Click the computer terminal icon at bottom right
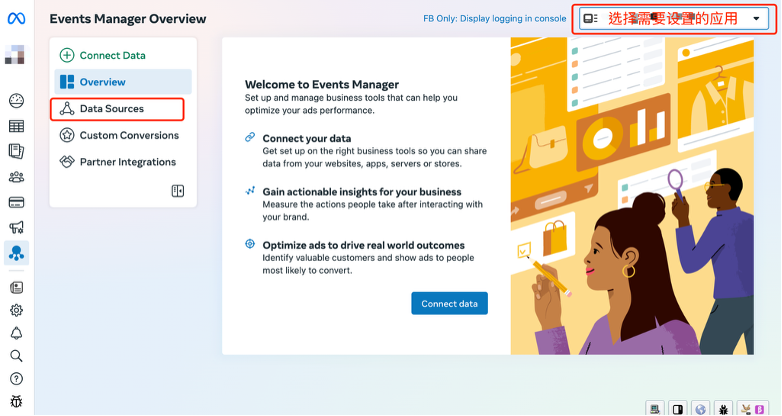Viewport: 782px width, 416px height. click(655, 409)
